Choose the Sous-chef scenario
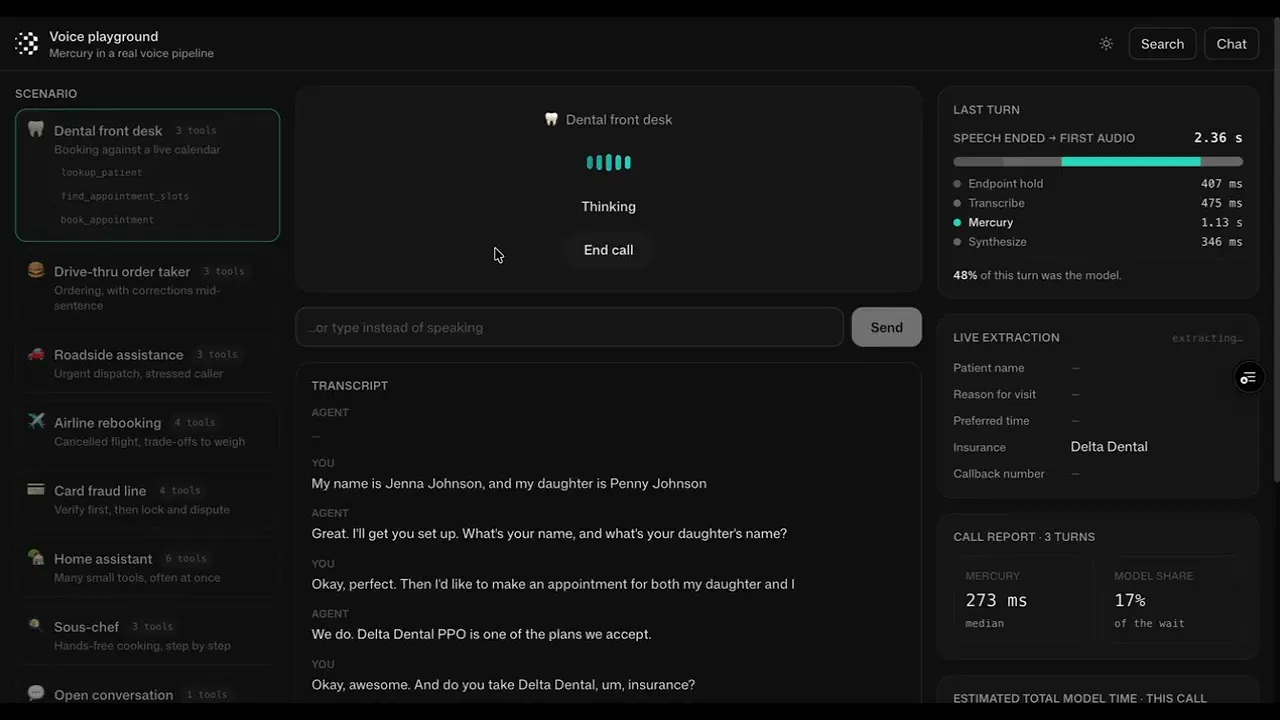This screenshot has height=720, width=1280. point(147,636)
